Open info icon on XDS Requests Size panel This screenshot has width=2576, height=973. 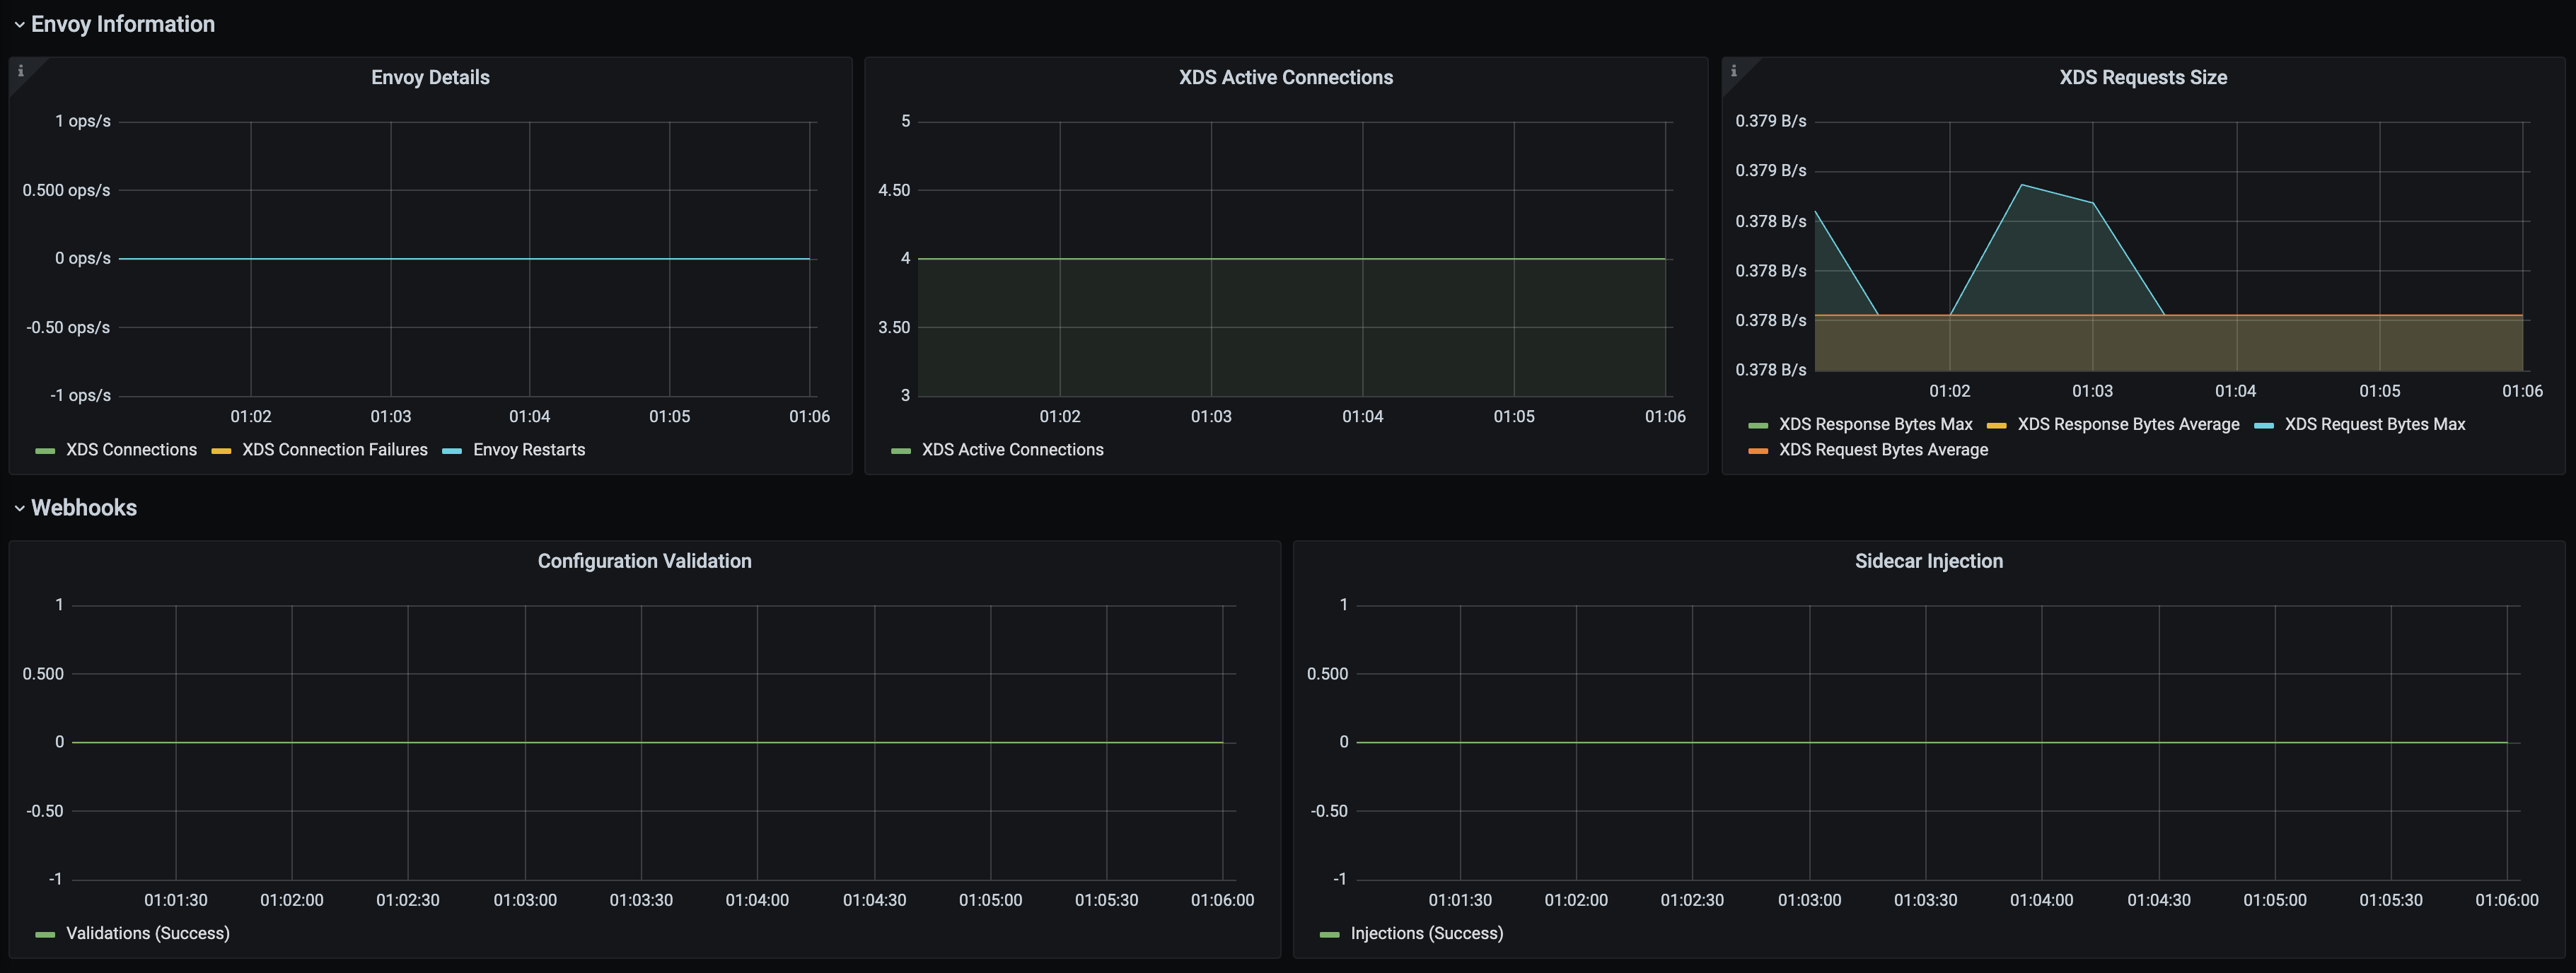(1733, 70)
